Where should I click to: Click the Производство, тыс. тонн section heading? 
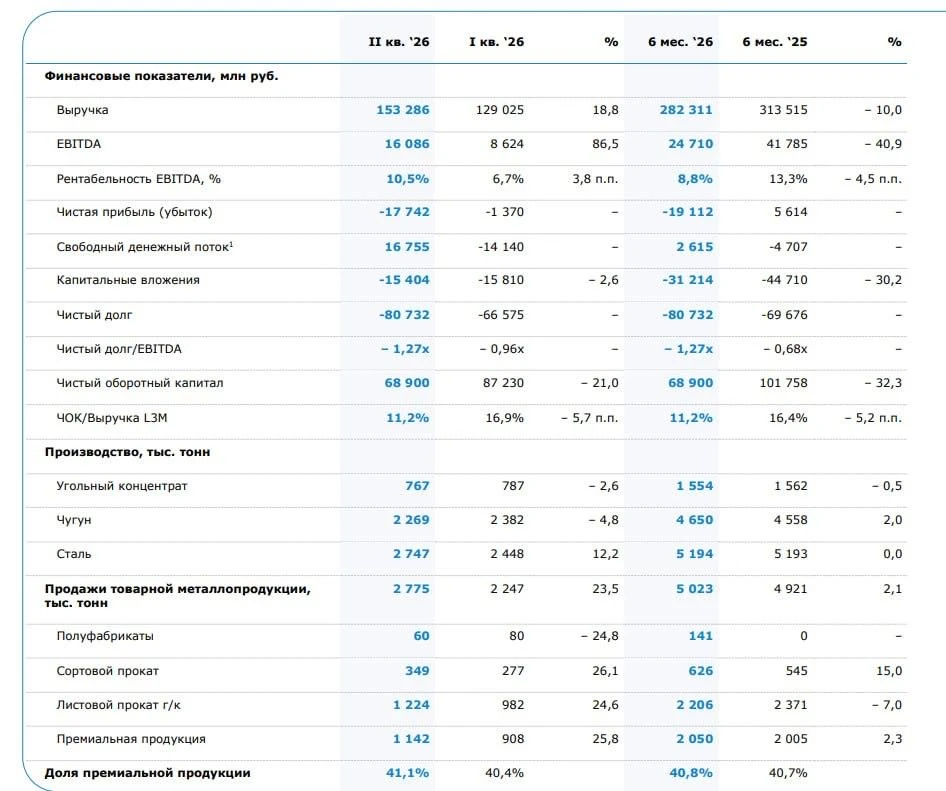pos(127,452)
